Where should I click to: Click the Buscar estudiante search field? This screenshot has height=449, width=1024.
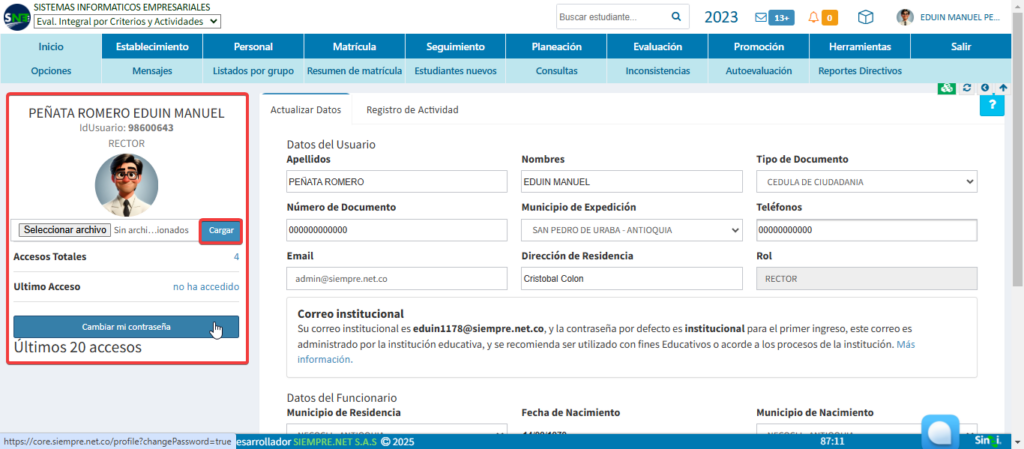[x=613, y=17]
